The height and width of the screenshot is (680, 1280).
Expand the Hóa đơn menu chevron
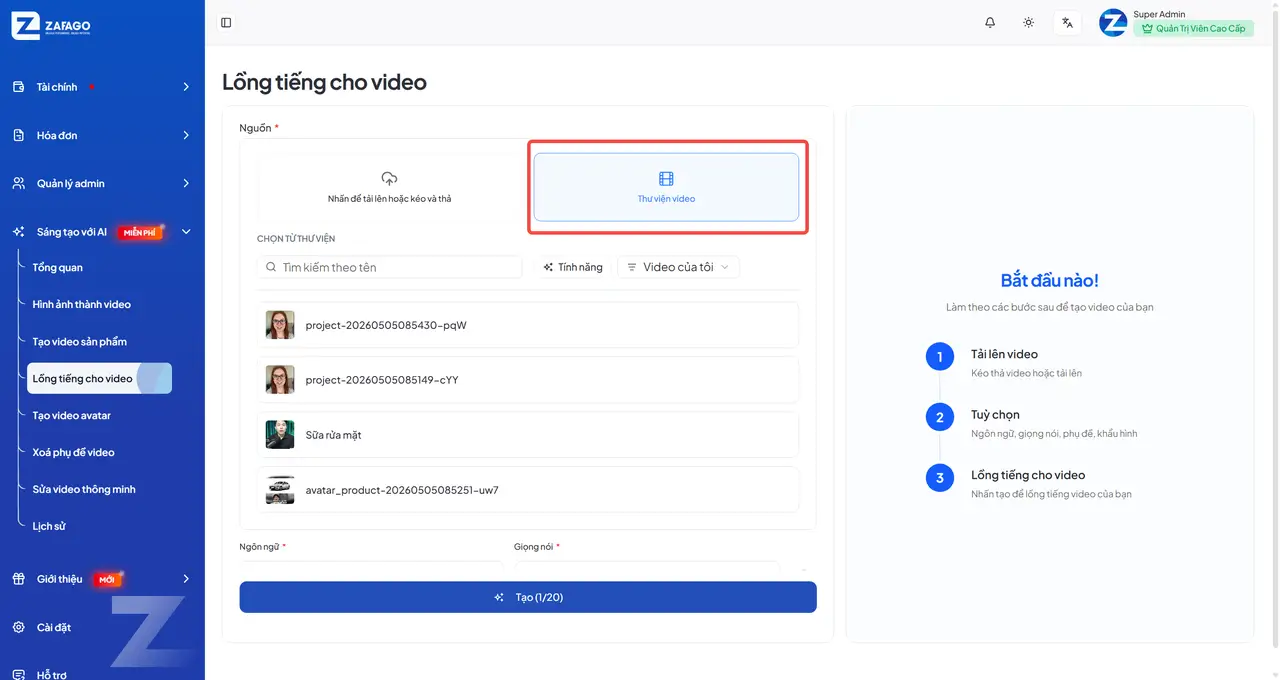pyautogui.click(x=186, y=135)
